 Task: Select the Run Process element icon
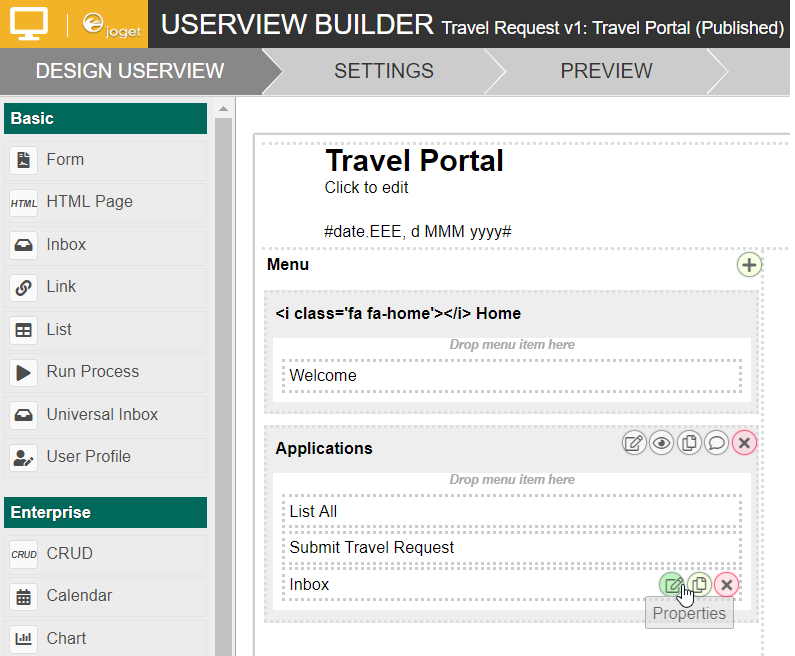click(x=23, y=373)
